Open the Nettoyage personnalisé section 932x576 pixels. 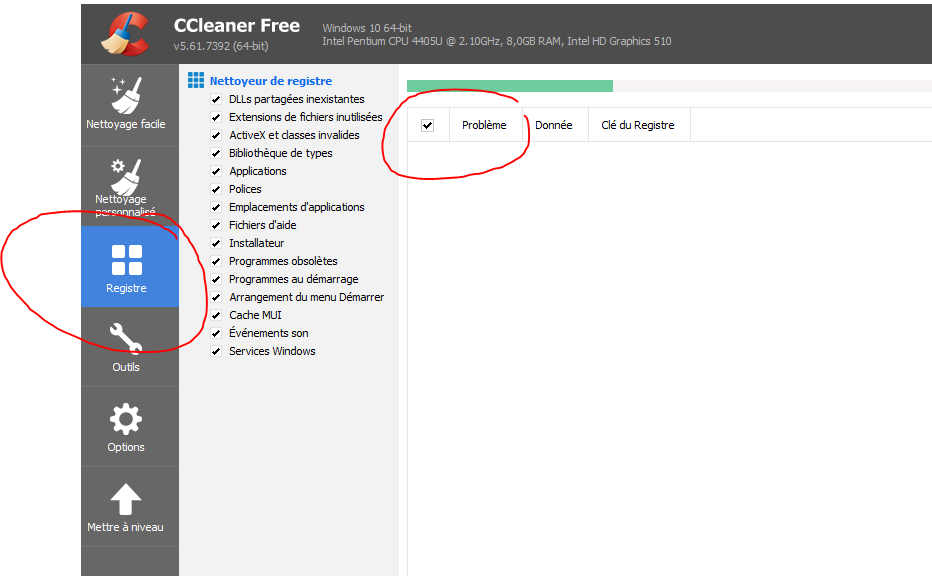tap(130, 187)
